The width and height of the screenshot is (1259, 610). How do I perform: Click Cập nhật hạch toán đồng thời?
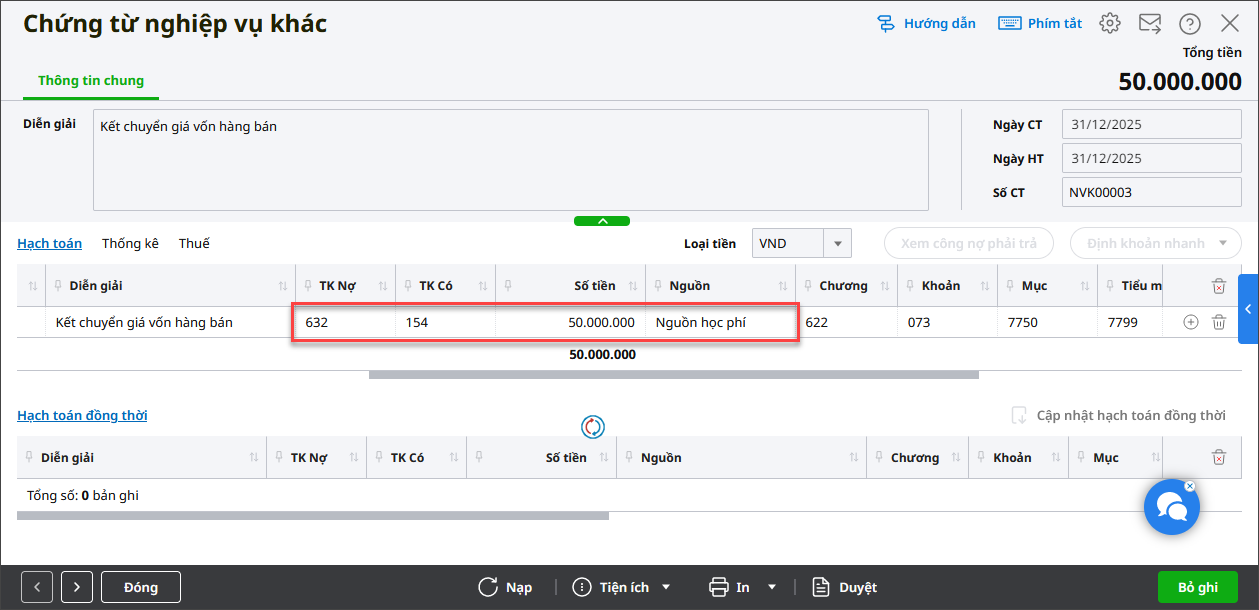click(x=1119, y=415)
